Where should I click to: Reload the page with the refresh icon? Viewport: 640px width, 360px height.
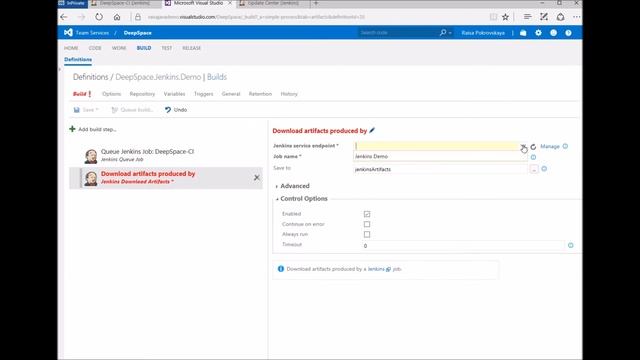(x=99, y=17)
